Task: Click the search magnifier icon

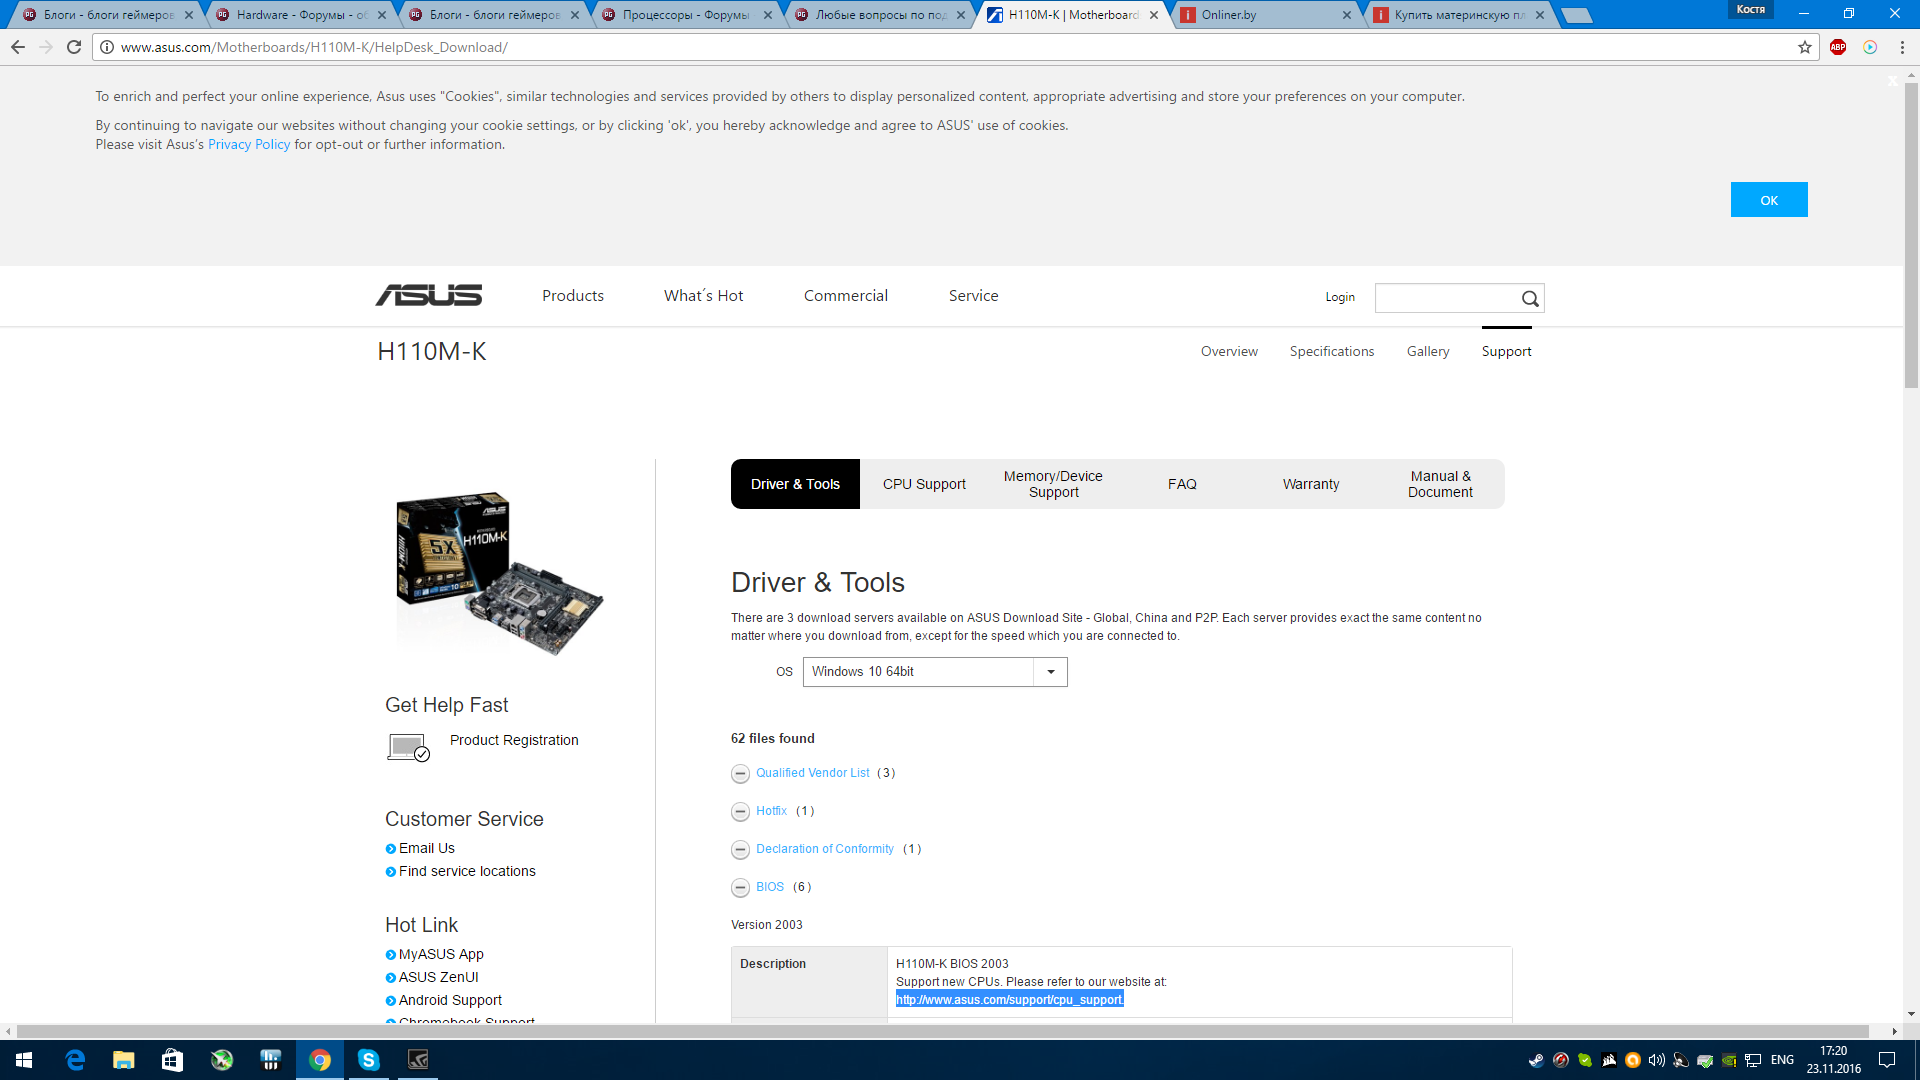Action: [1530, 298]
